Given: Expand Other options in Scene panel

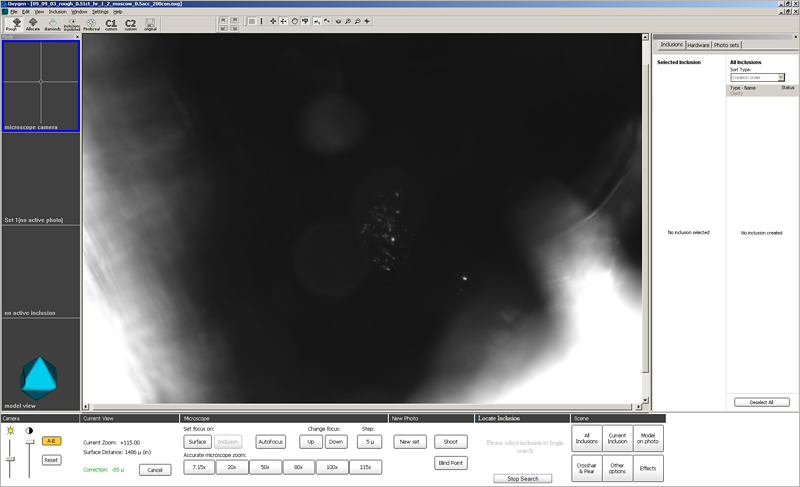Looking at the screenshot, I should tap(618, 466).
